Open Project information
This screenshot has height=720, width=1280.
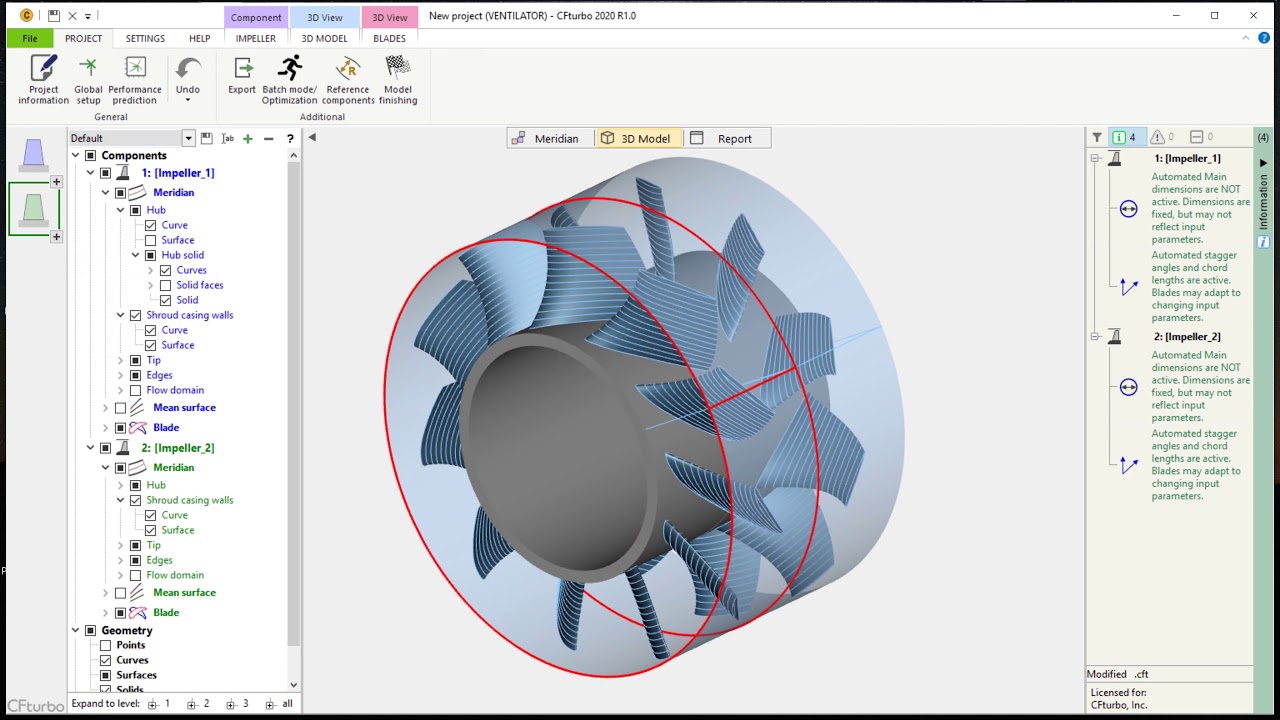(x=43, y=80)
